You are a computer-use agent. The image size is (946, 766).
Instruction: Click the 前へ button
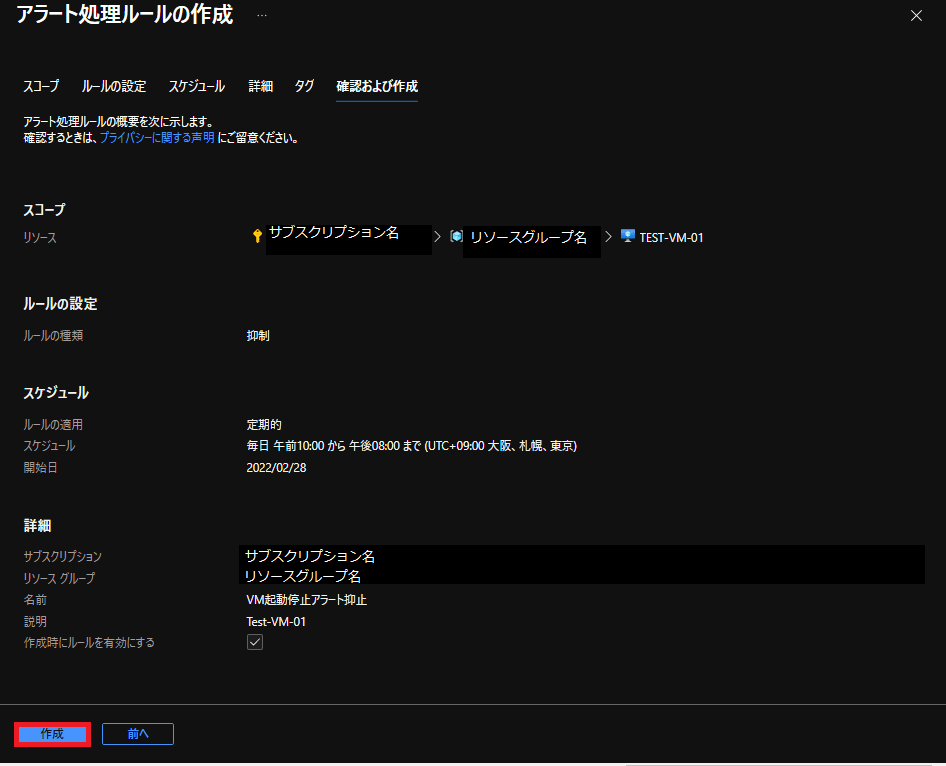click(x=138, y=734)
